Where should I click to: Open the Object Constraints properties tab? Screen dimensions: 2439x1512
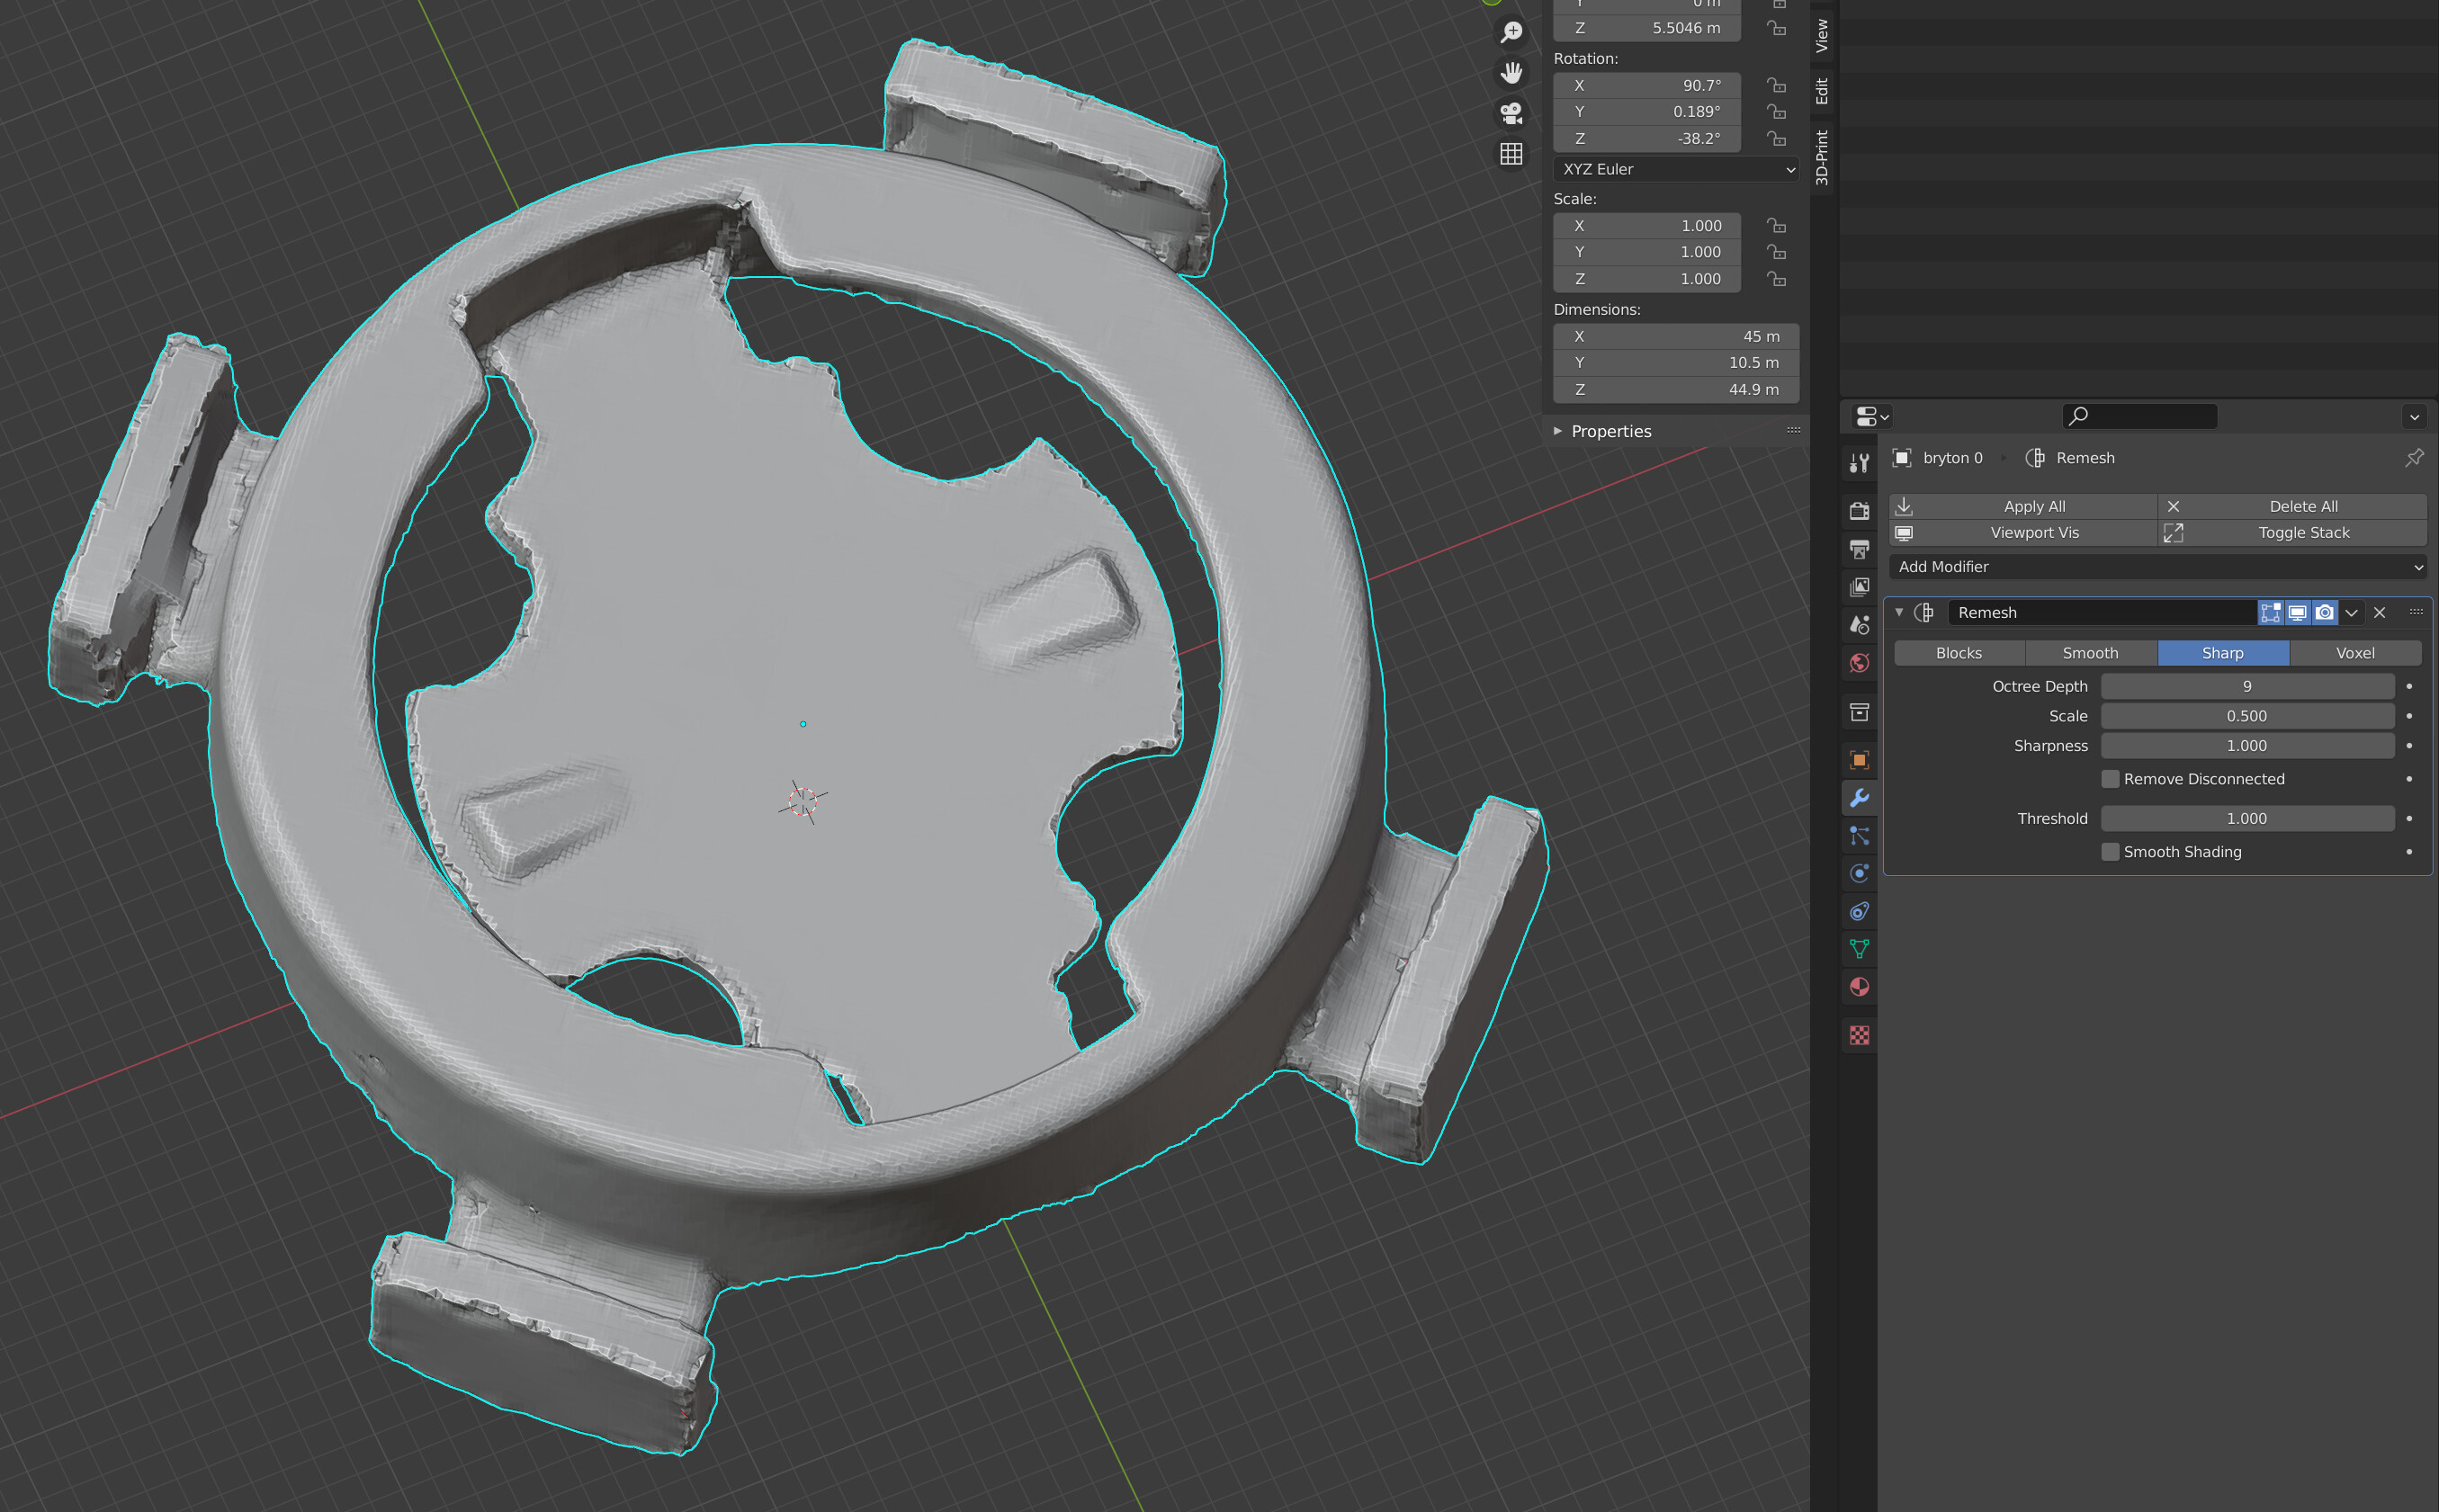1859,911
